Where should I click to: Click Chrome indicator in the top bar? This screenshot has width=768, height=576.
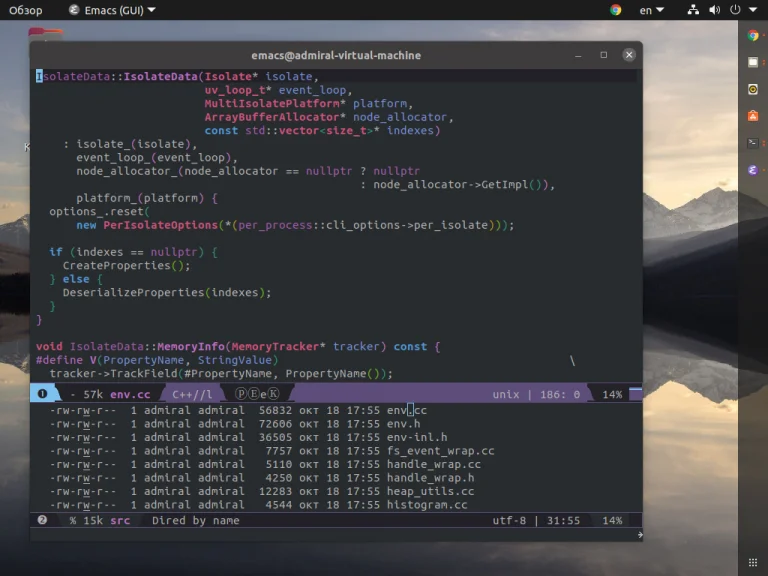(x=616, y=10)
